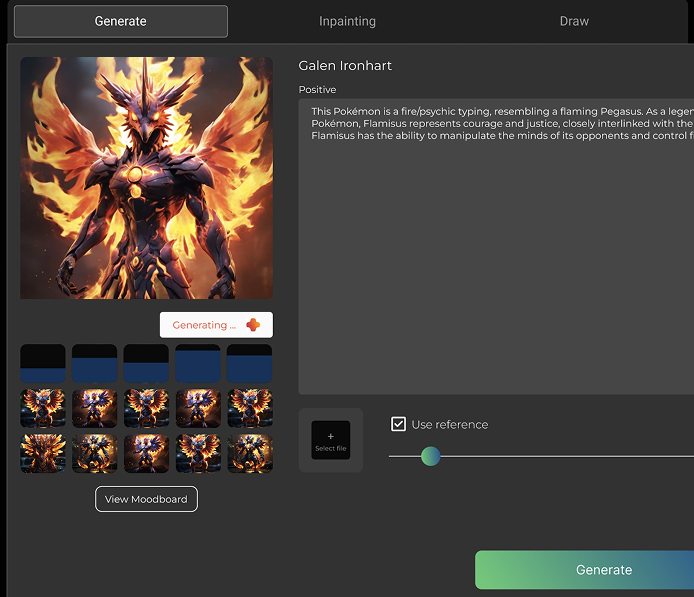The height and width of the screenshot is (597, 694).
Task: Open the Inpainting tab
Action: coord(347,21)
